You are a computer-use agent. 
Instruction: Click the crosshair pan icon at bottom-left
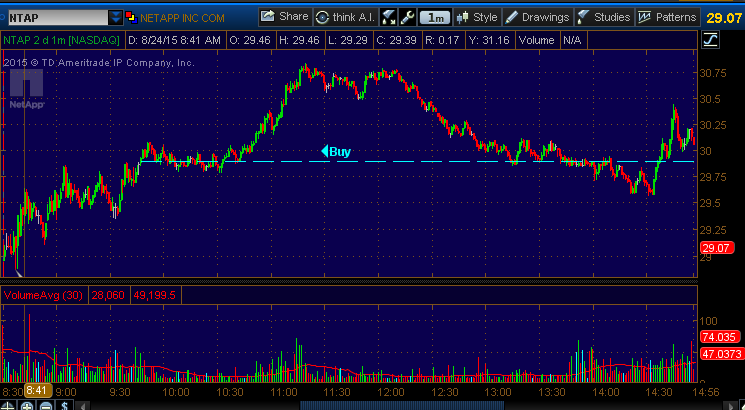(x=9, y=404)
